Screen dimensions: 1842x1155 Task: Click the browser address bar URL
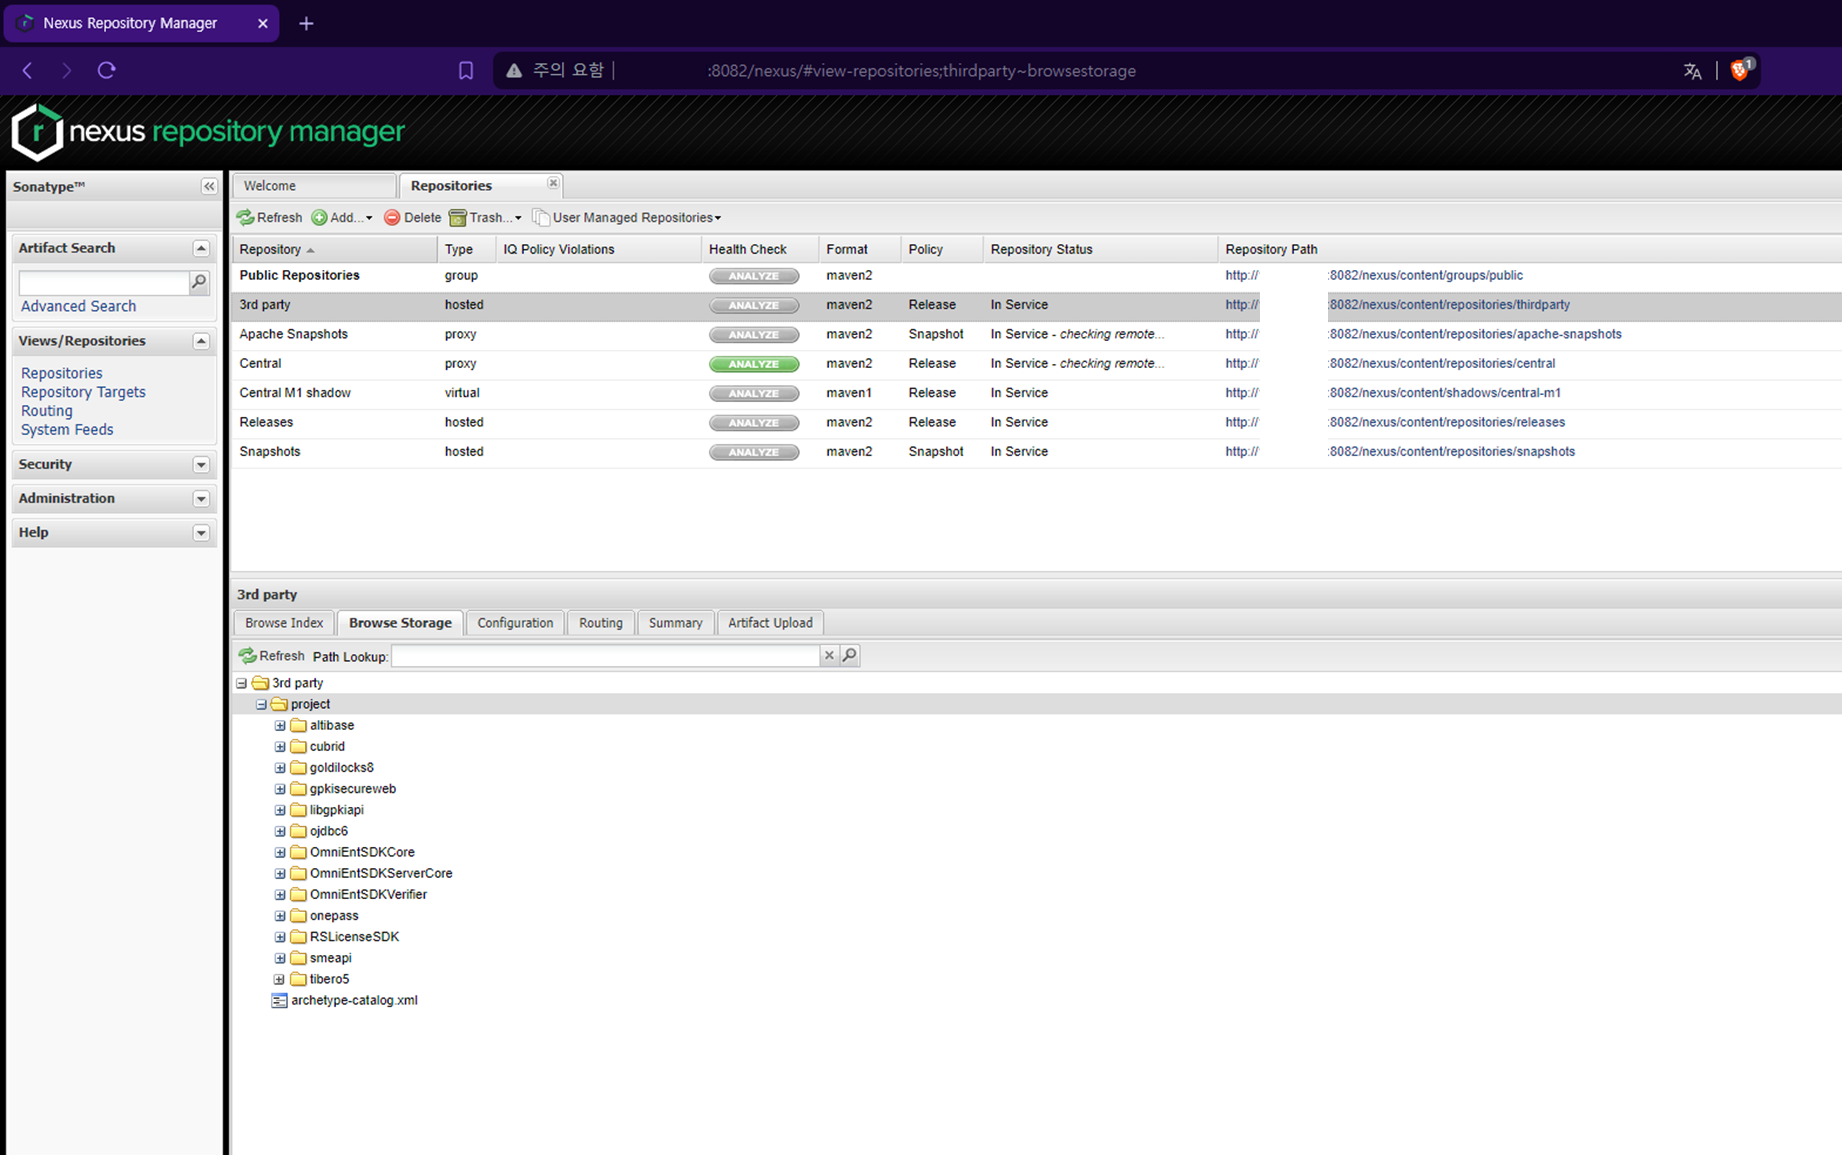pyautogui.click(x=921, y=71)
